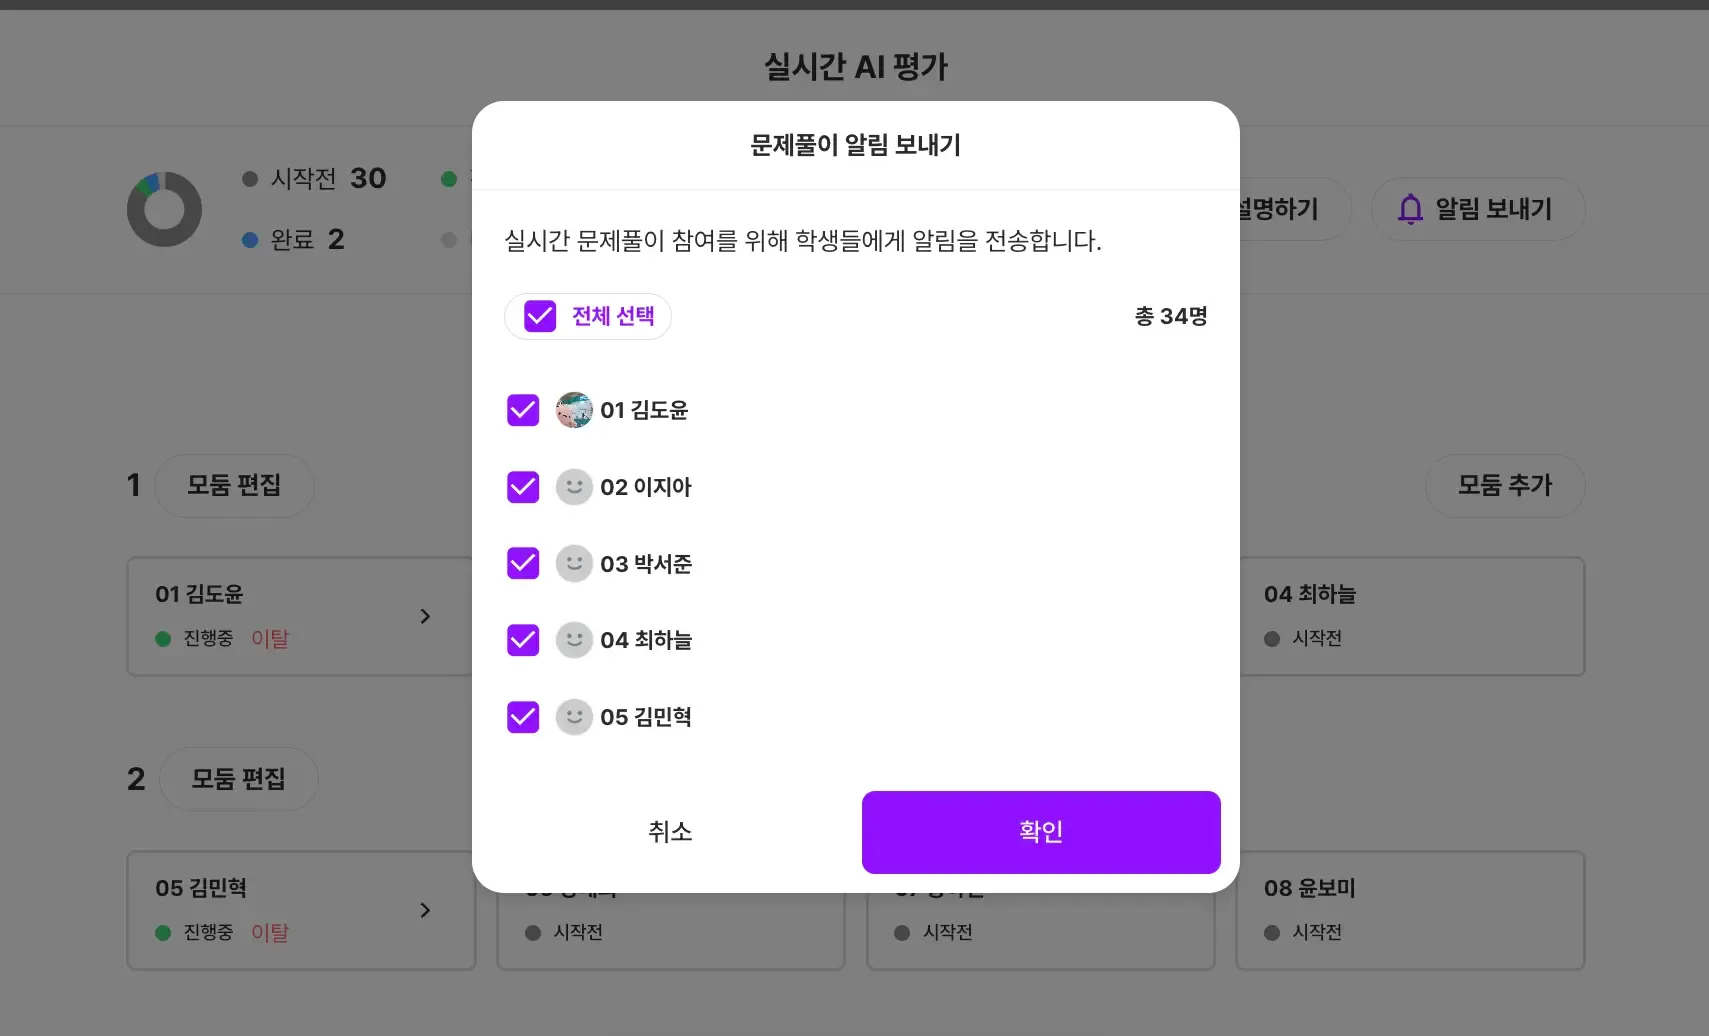Click the smiley avatar of 이지아
This screenshot has width=1709, height=1036.
click(574, 487)
